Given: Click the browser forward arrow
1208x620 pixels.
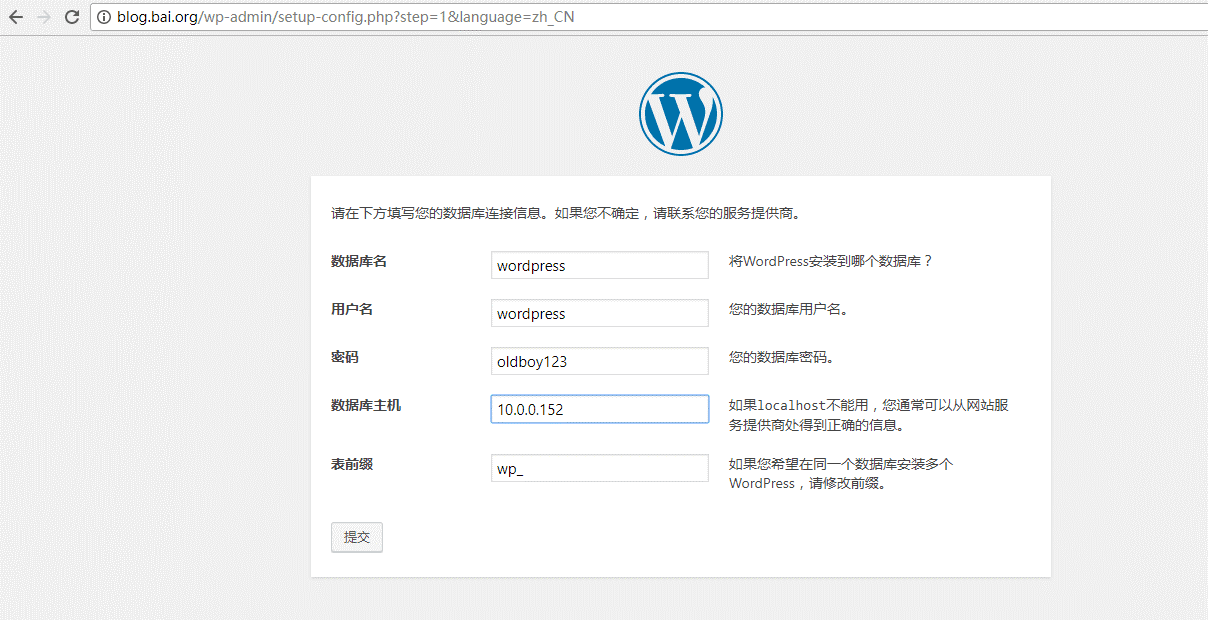Looking at the screenshot, I should pos(43,17).
